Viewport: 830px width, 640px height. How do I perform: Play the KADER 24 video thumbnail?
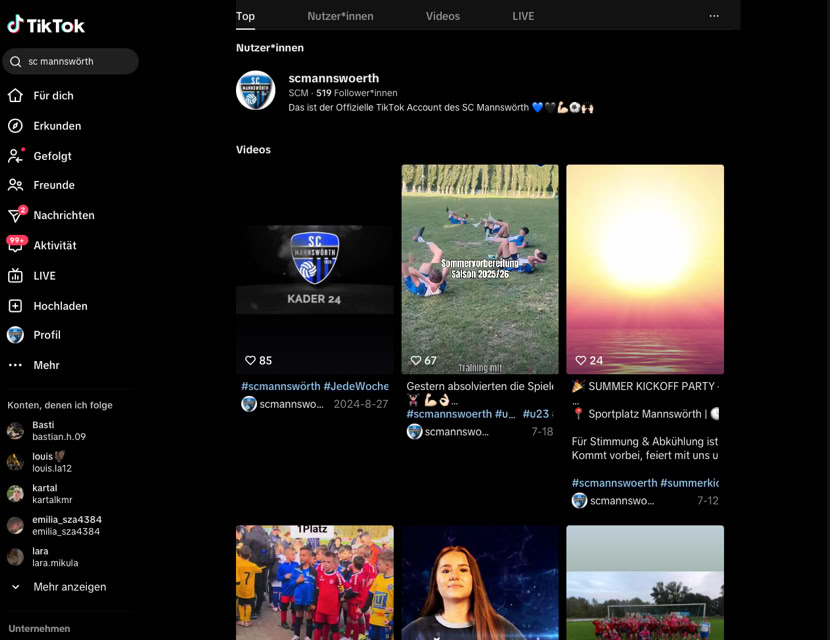click(x=315, y=269)
